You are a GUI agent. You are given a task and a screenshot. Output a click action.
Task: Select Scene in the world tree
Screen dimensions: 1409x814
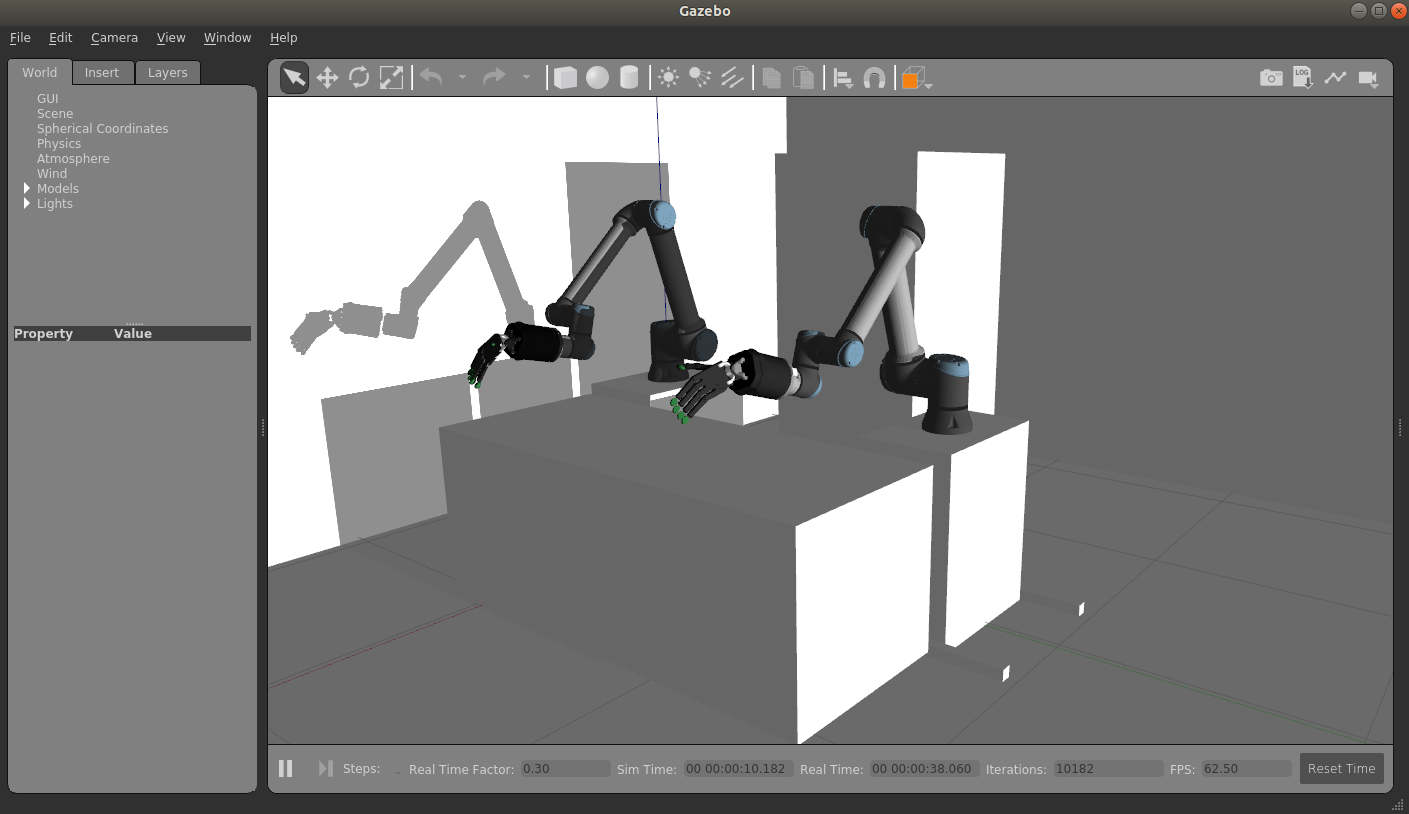click(x=55, y=113)
